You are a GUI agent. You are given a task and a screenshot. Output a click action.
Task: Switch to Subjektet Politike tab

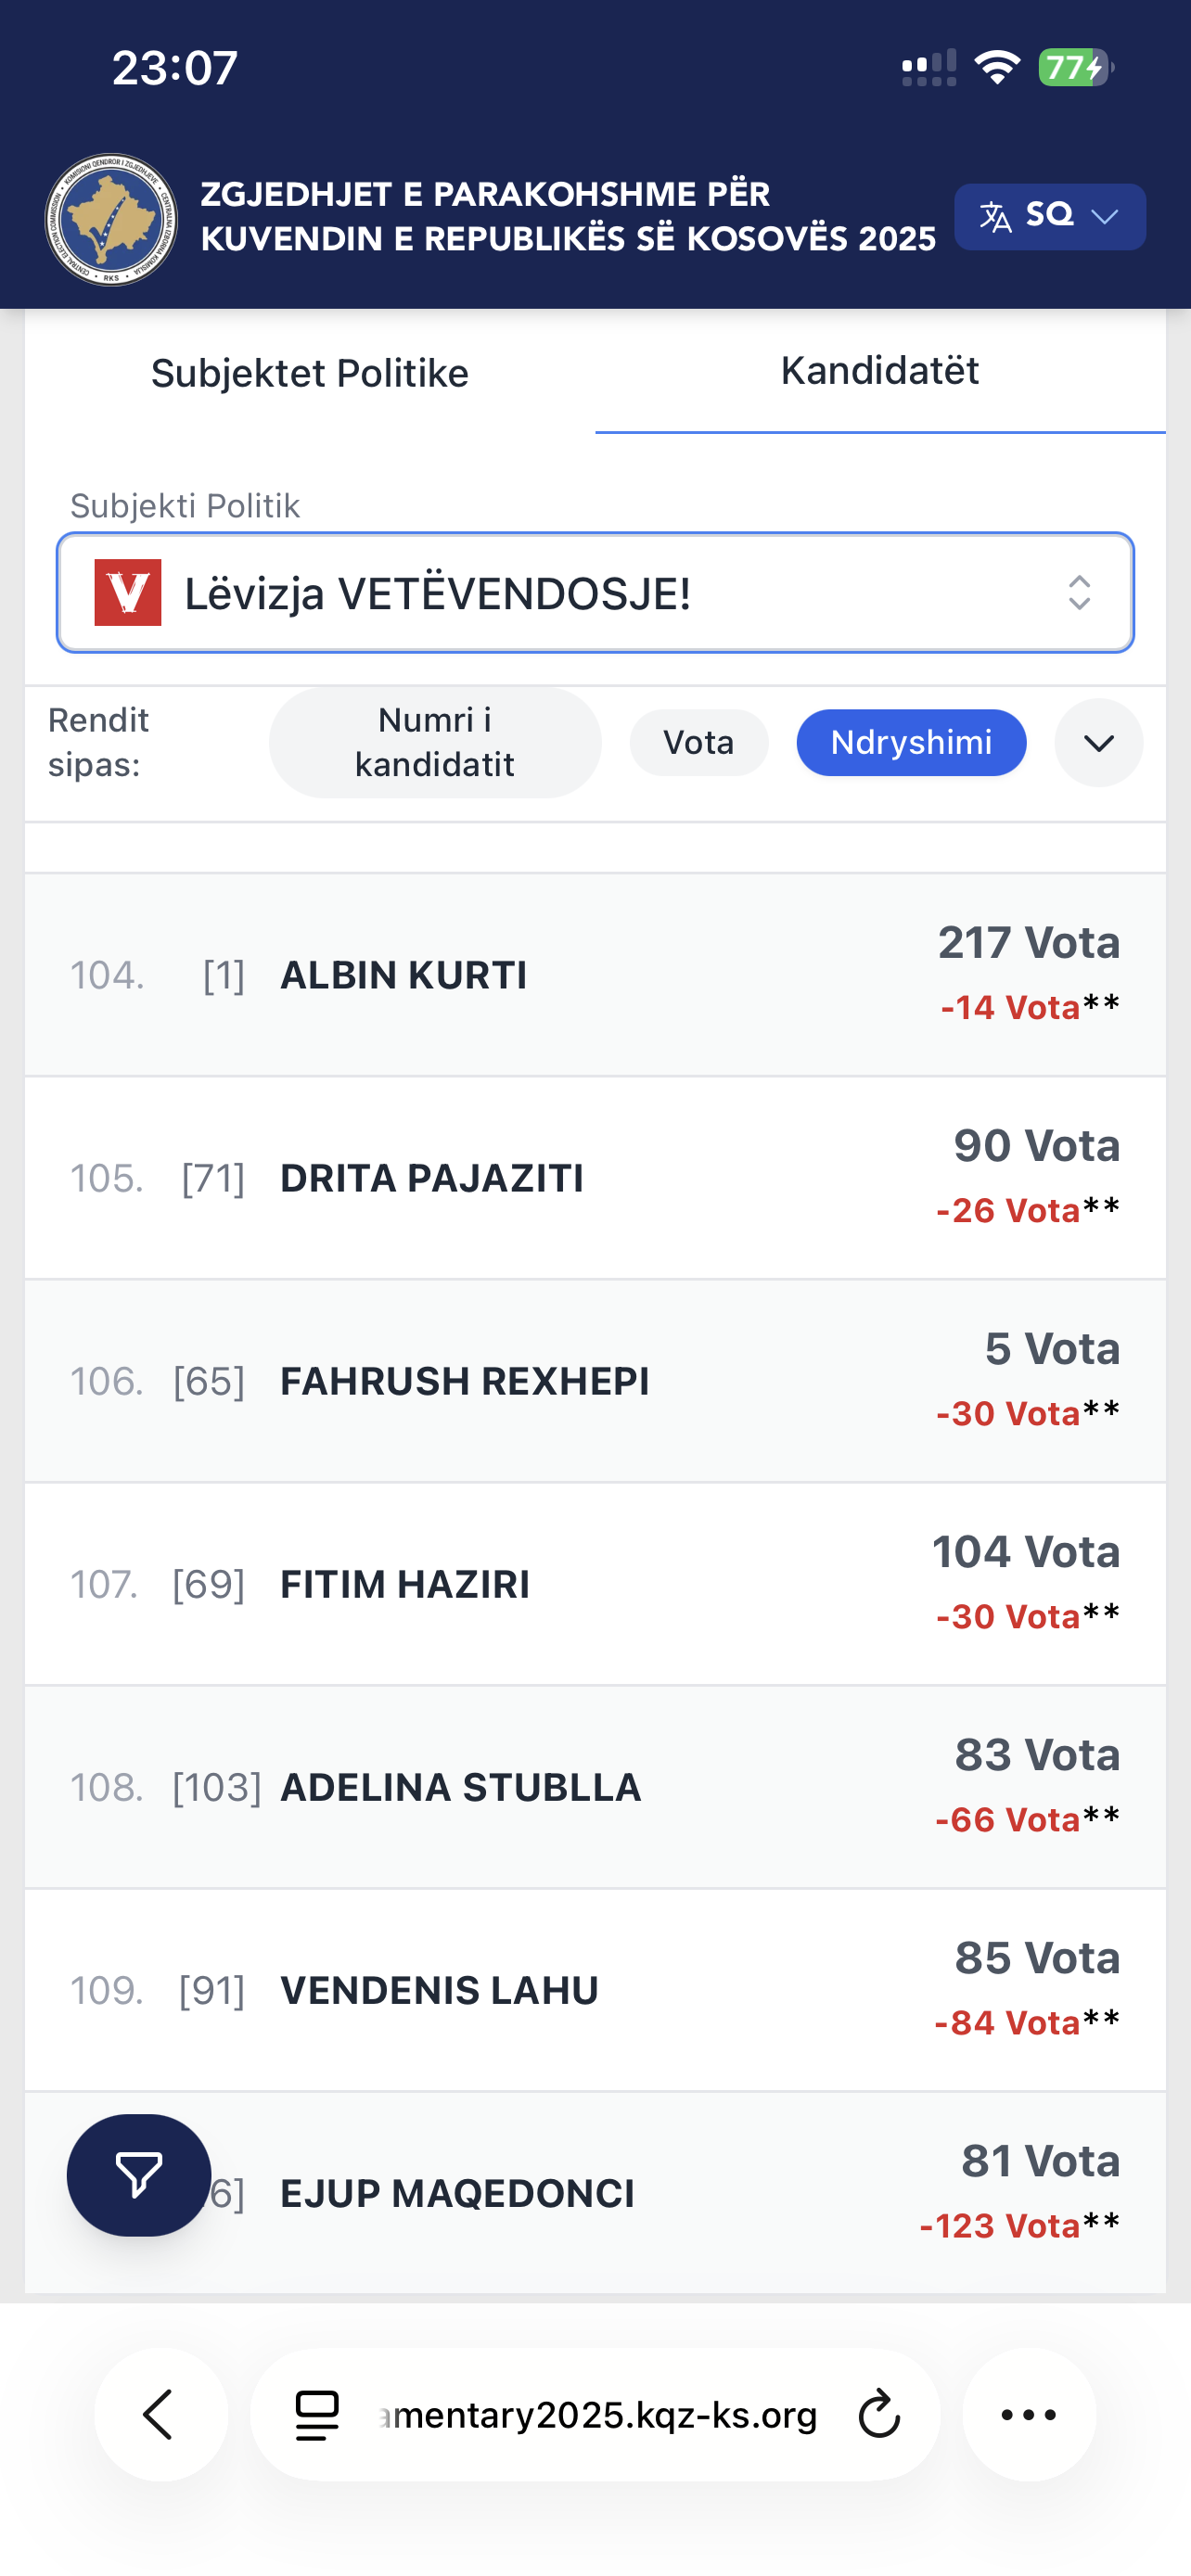310,373
